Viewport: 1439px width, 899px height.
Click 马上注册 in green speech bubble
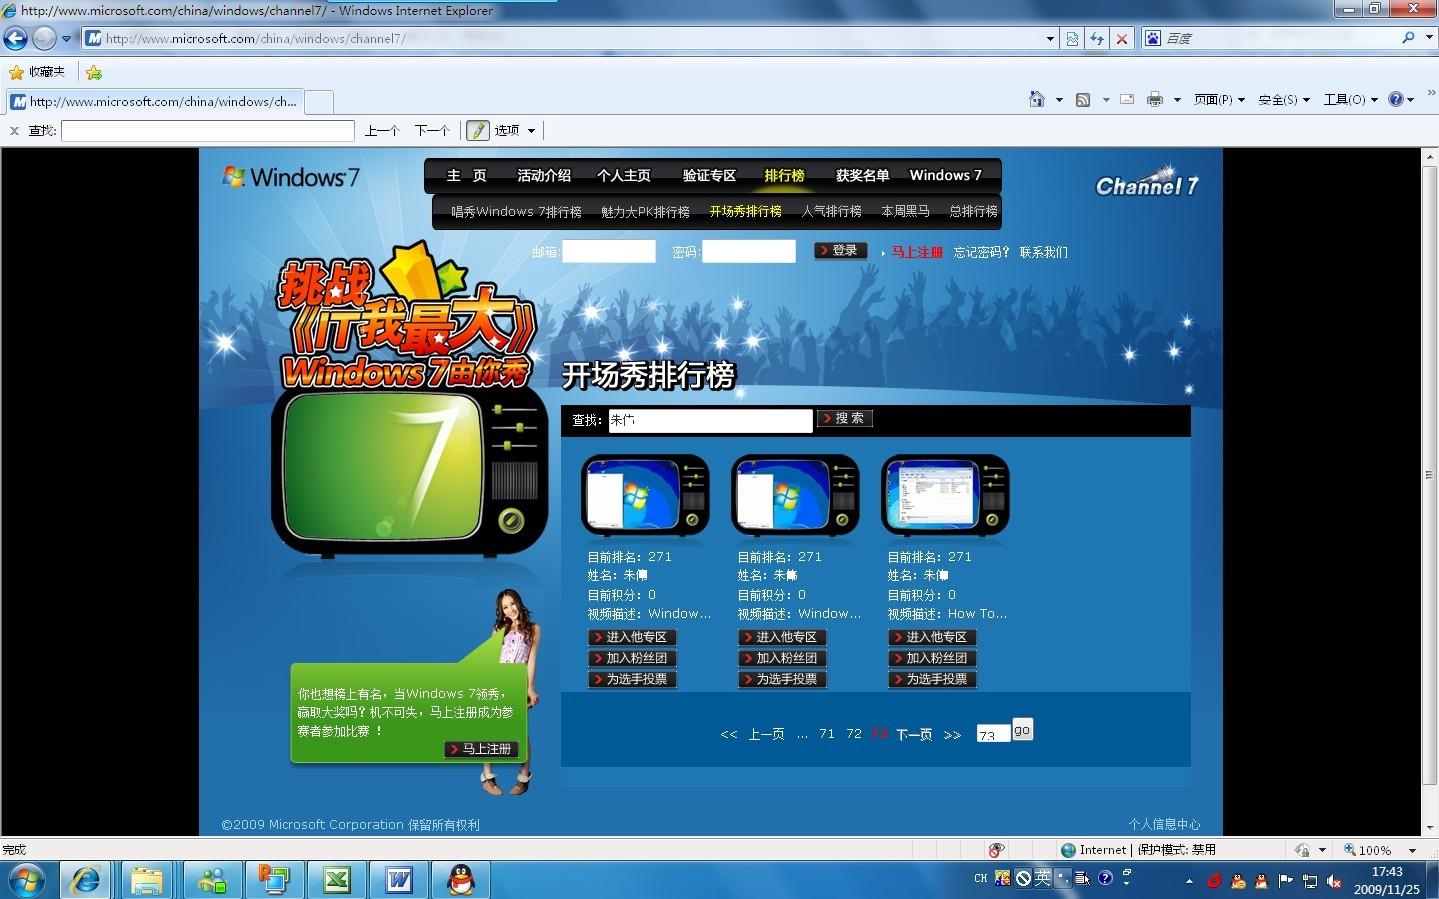(482, 749)
